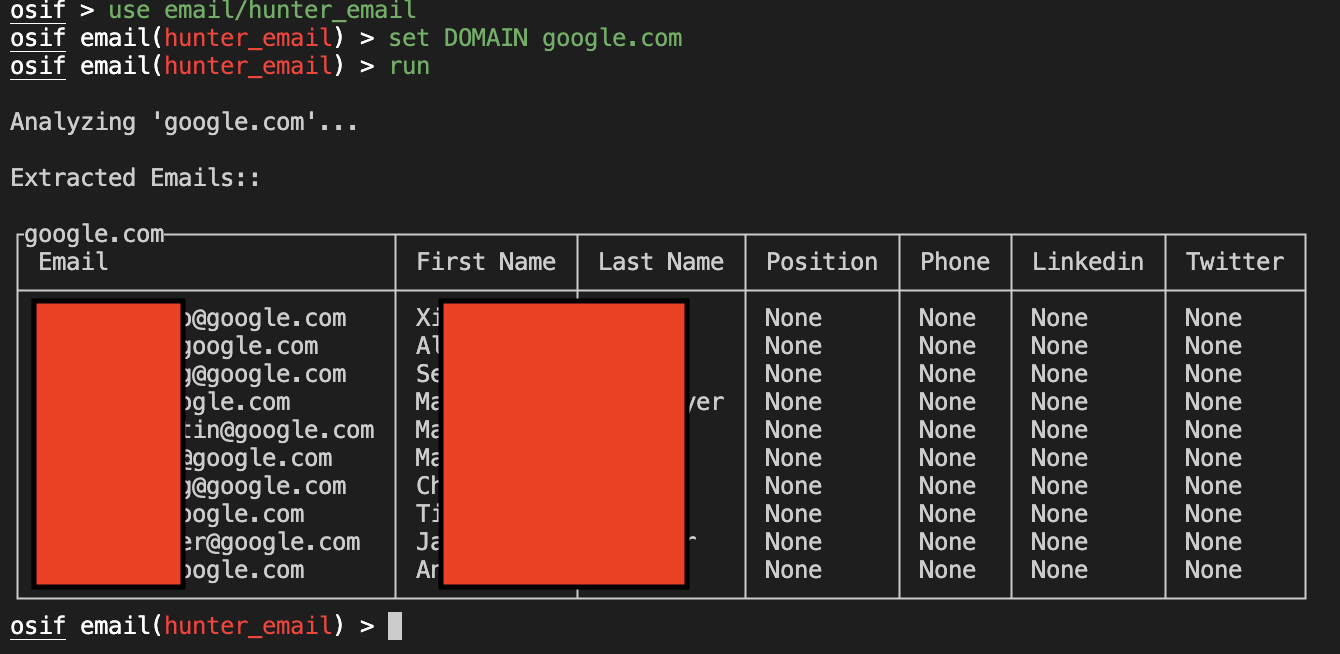1340x654 pixels.
Task: Click the email ending in 'tin@google.com'
Action: tap(279, 430)
